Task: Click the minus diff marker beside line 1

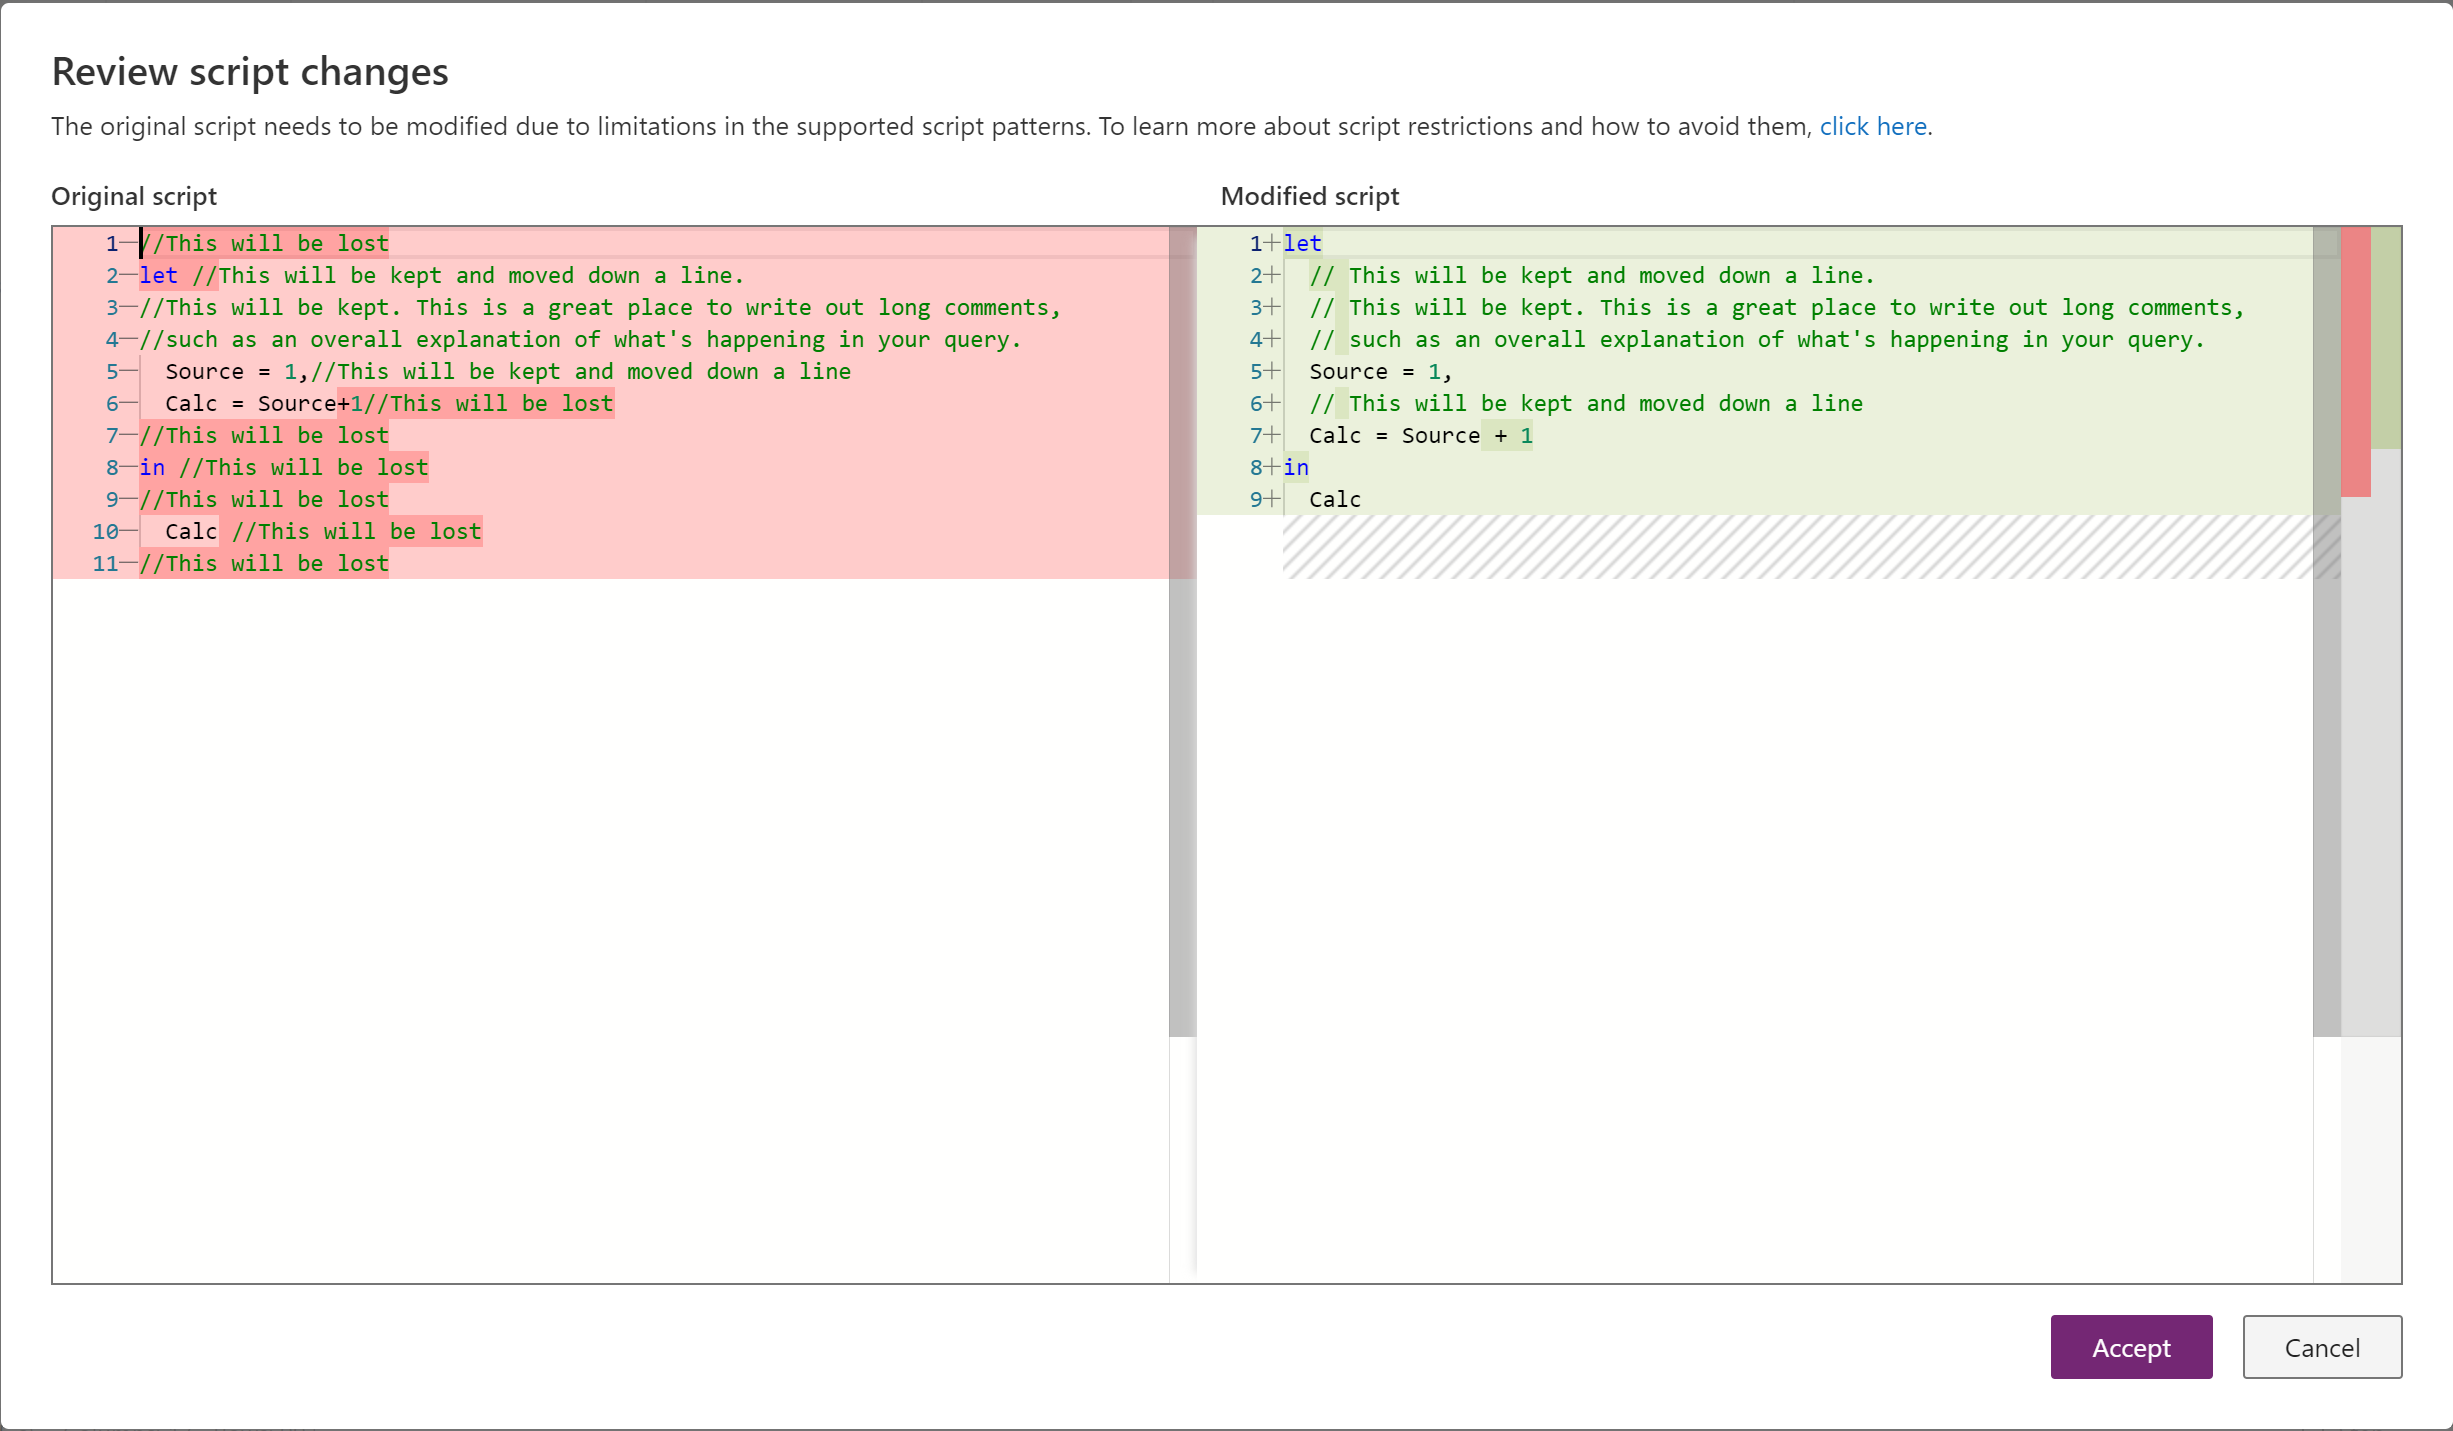Action: pos(129,242)
